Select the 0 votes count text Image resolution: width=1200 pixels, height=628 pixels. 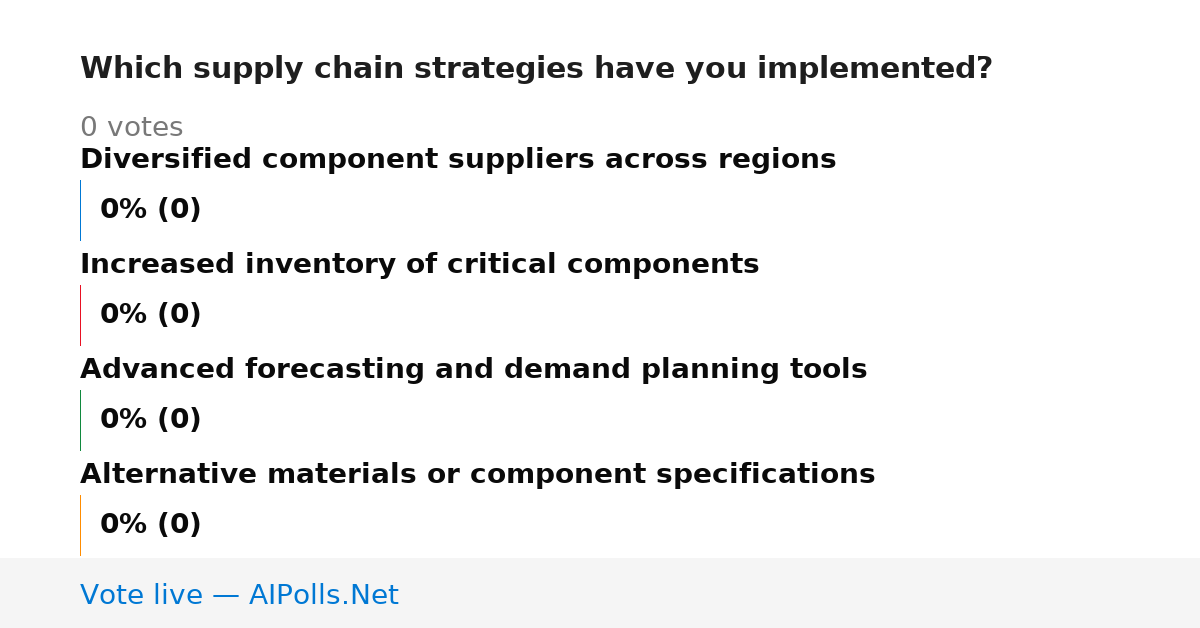coord(131,128)
